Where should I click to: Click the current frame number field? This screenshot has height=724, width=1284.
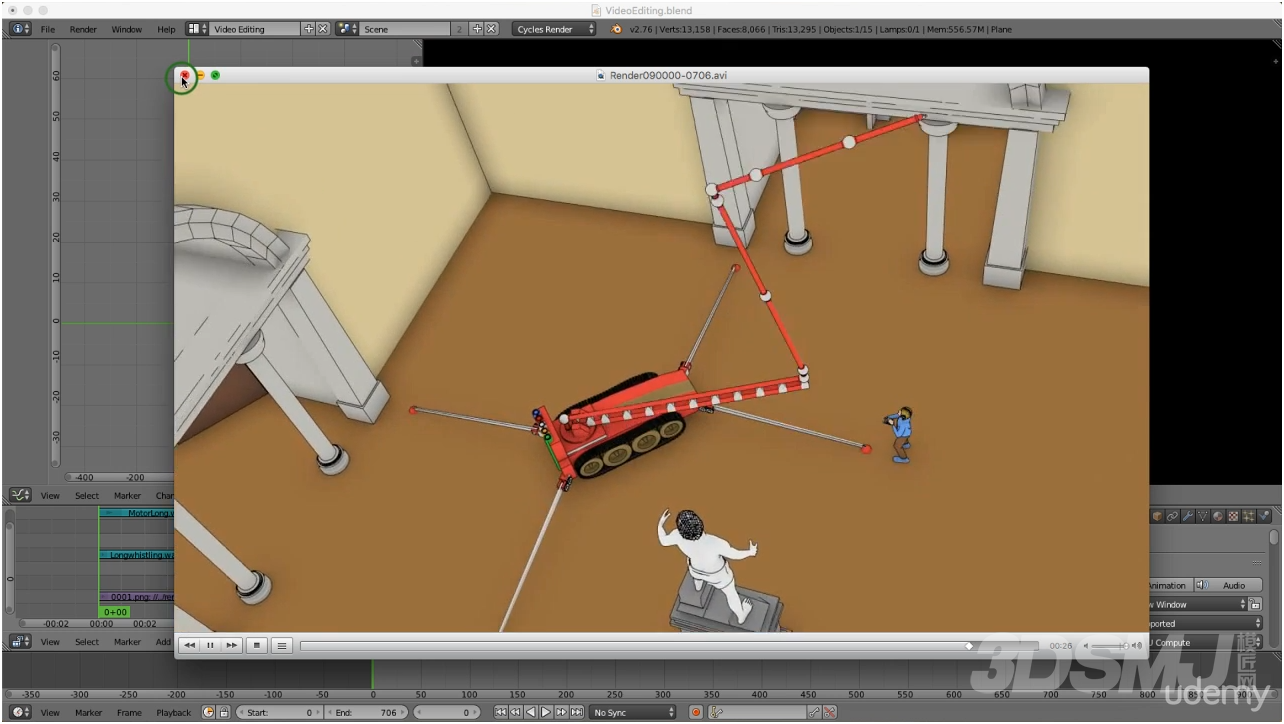point(447,712)
